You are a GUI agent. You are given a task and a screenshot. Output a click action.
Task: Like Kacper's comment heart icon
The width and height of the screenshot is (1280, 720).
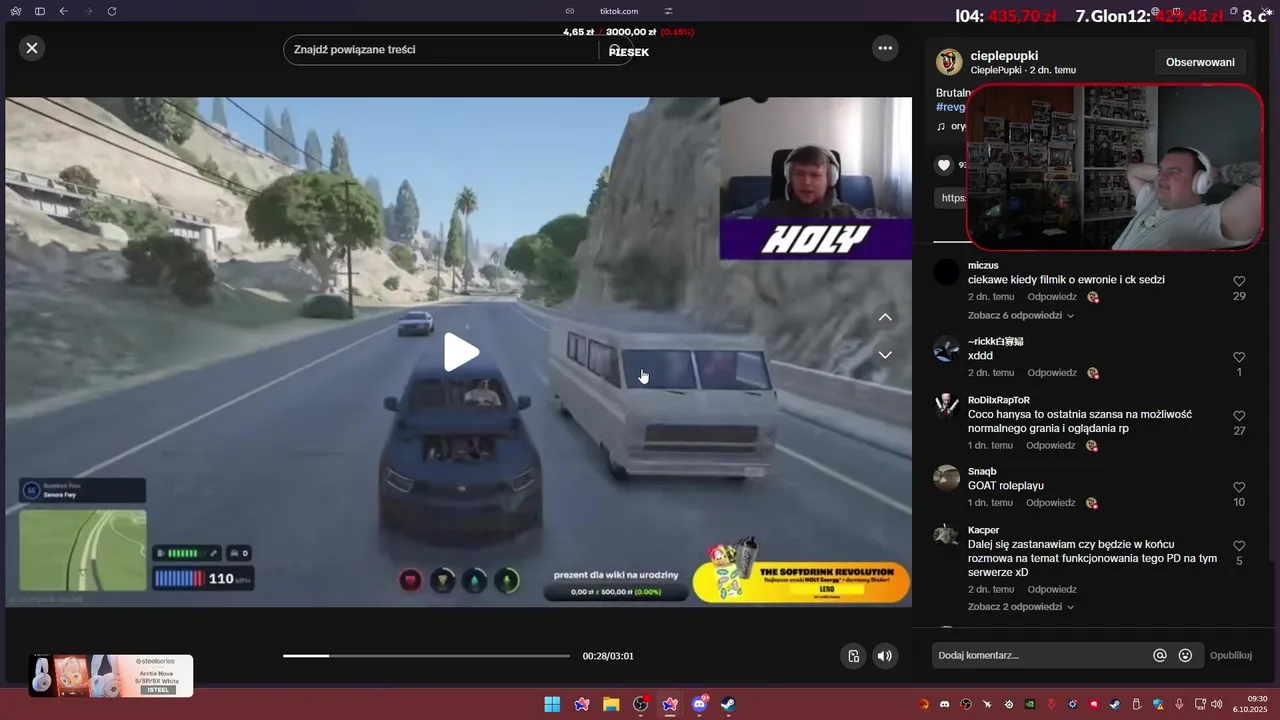[1239, 546]
